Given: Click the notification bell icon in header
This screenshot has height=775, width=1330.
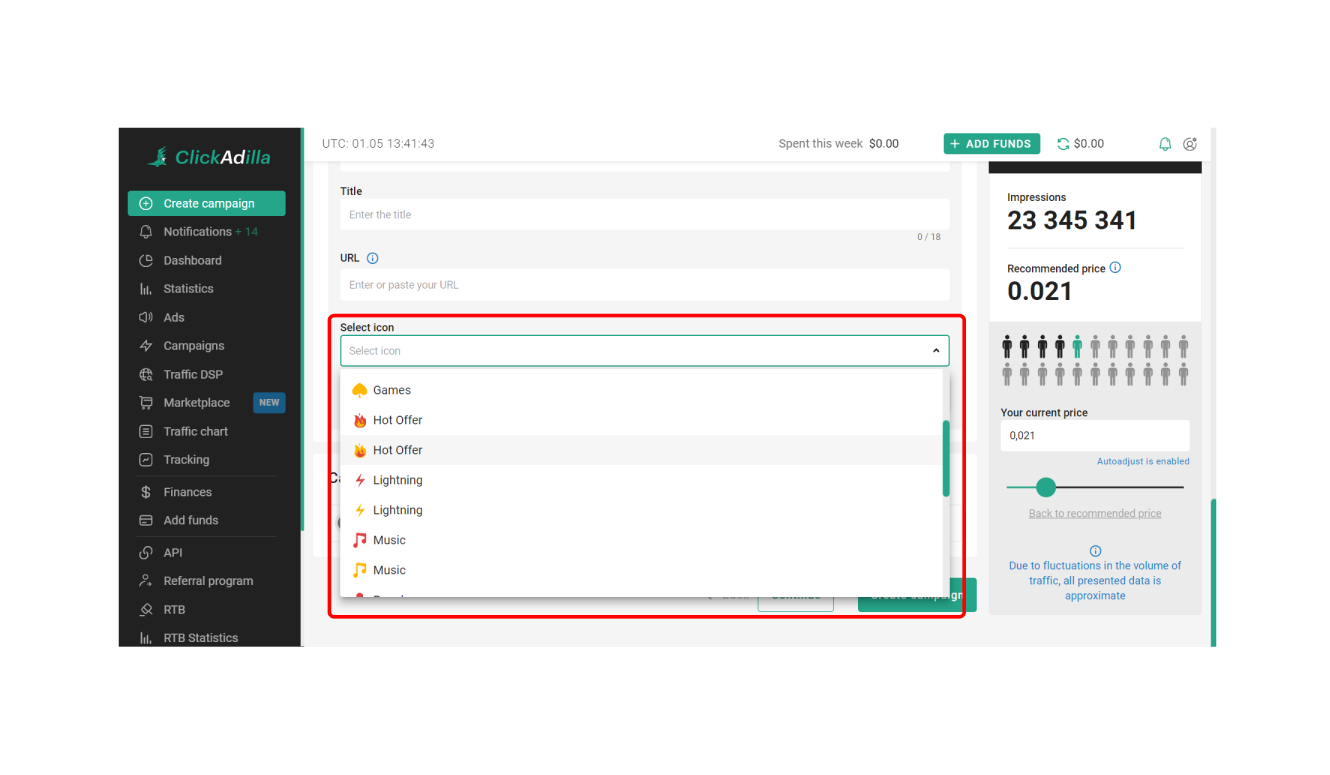Looking at the screenshot, I should [1165, 144].
